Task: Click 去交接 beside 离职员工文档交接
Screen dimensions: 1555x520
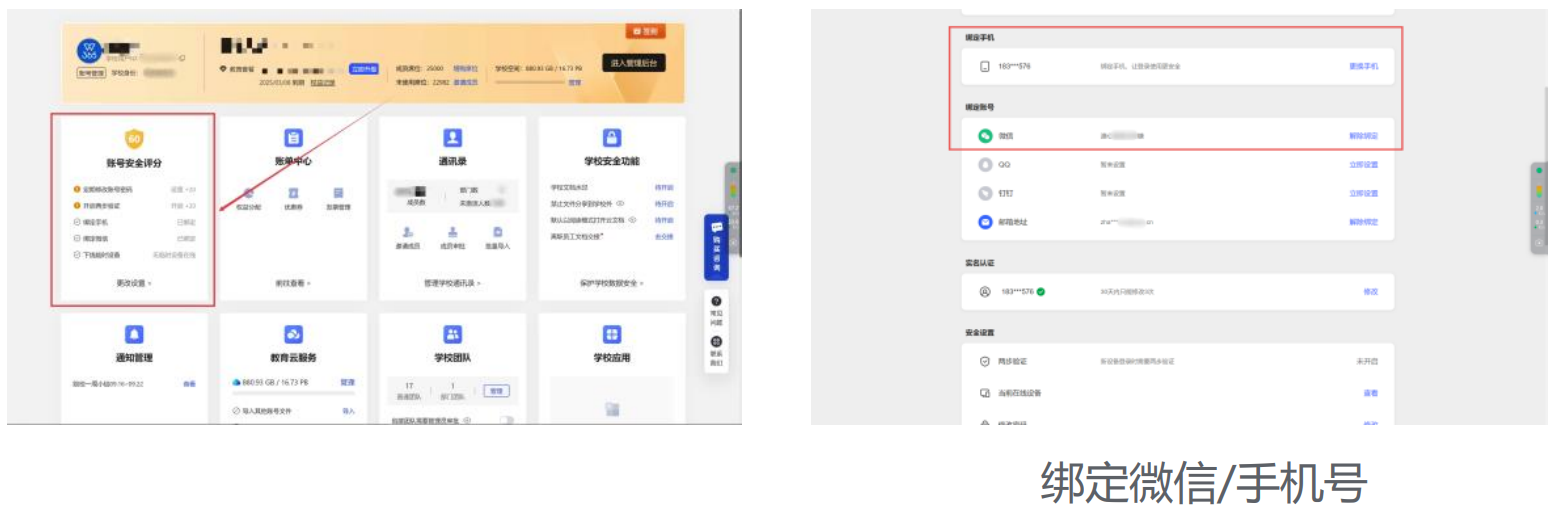Action: (x=664, y=236)
